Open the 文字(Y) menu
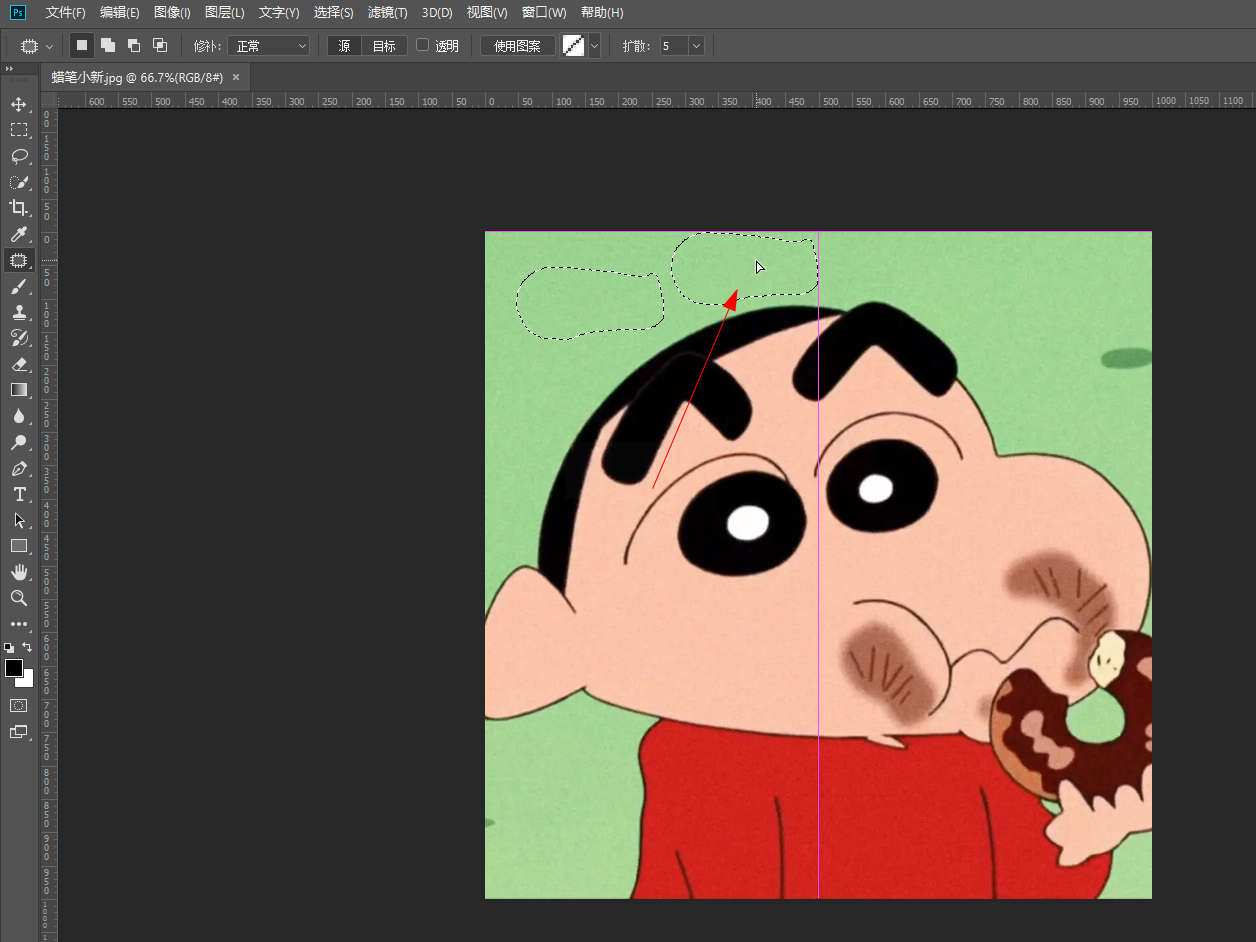 tap(279, 12)
